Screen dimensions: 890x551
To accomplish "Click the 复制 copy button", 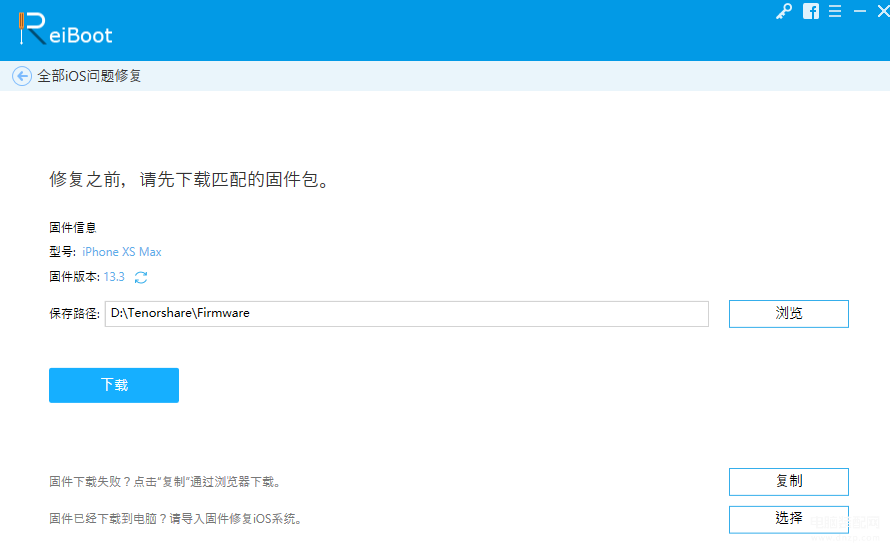I will tap(788, 482).
